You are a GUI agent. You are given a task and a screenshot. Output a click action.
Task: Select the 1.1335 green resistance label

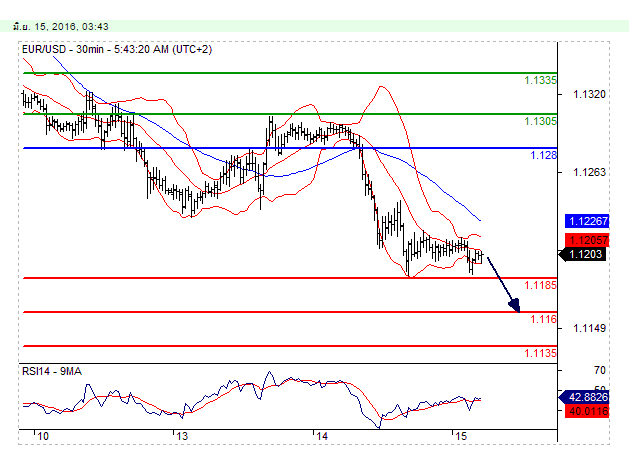click(x=541, y=80)
